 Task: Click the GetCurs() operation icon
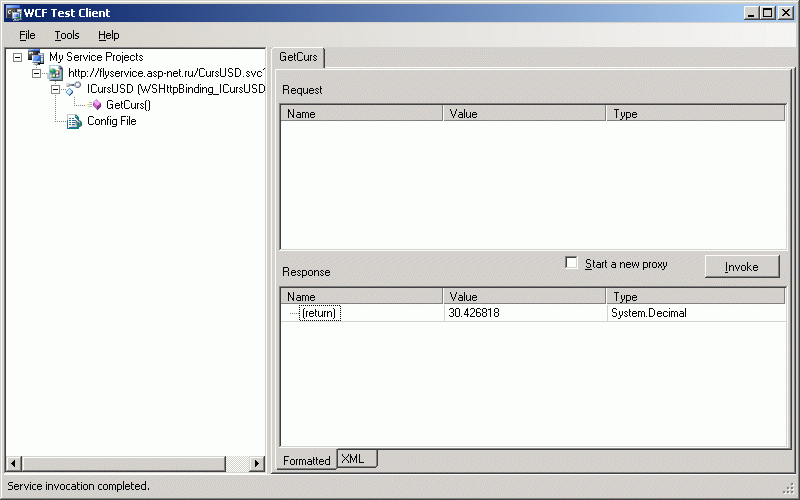coord(94,105)
